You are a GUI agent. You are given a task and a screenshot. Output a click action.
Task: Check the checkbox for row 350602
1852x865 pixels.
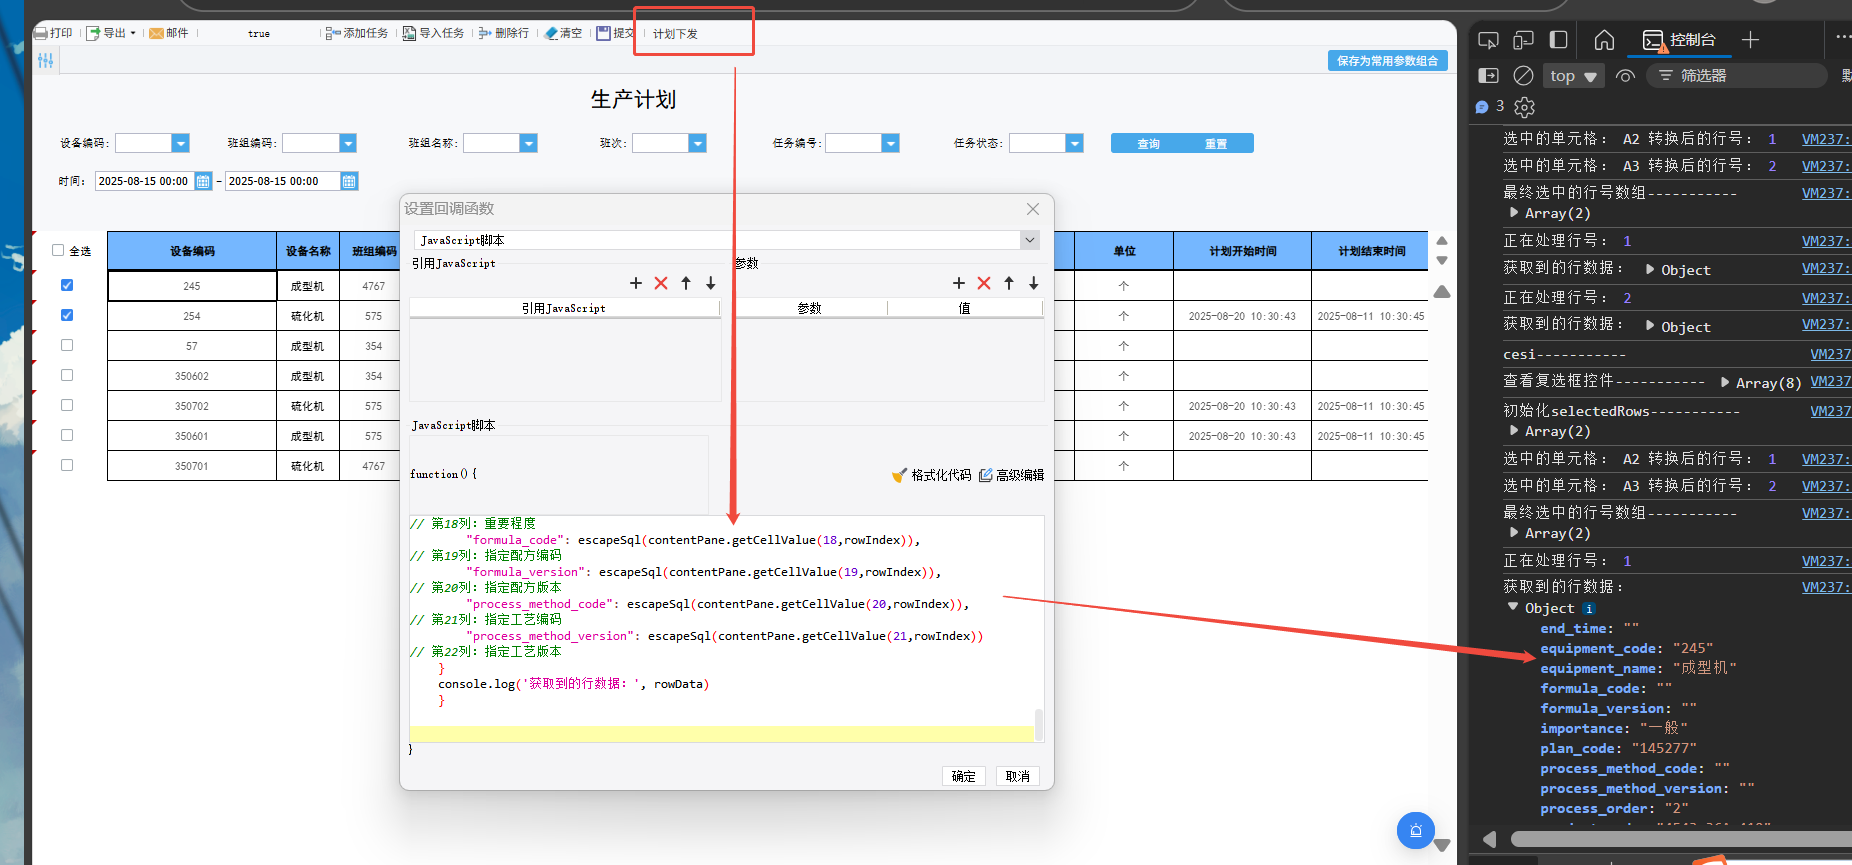coord(67,375)
